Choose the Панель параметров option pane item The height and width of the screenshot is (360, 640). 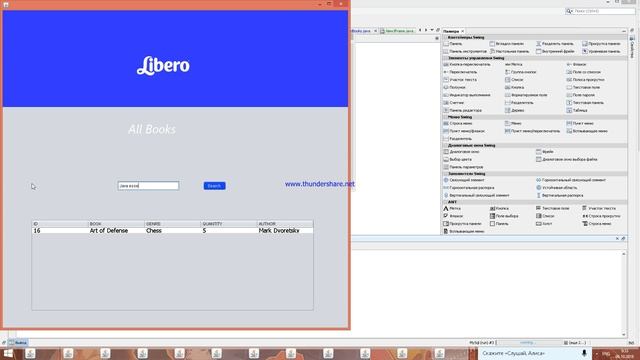pyautogui.click(x=463, y=167)
